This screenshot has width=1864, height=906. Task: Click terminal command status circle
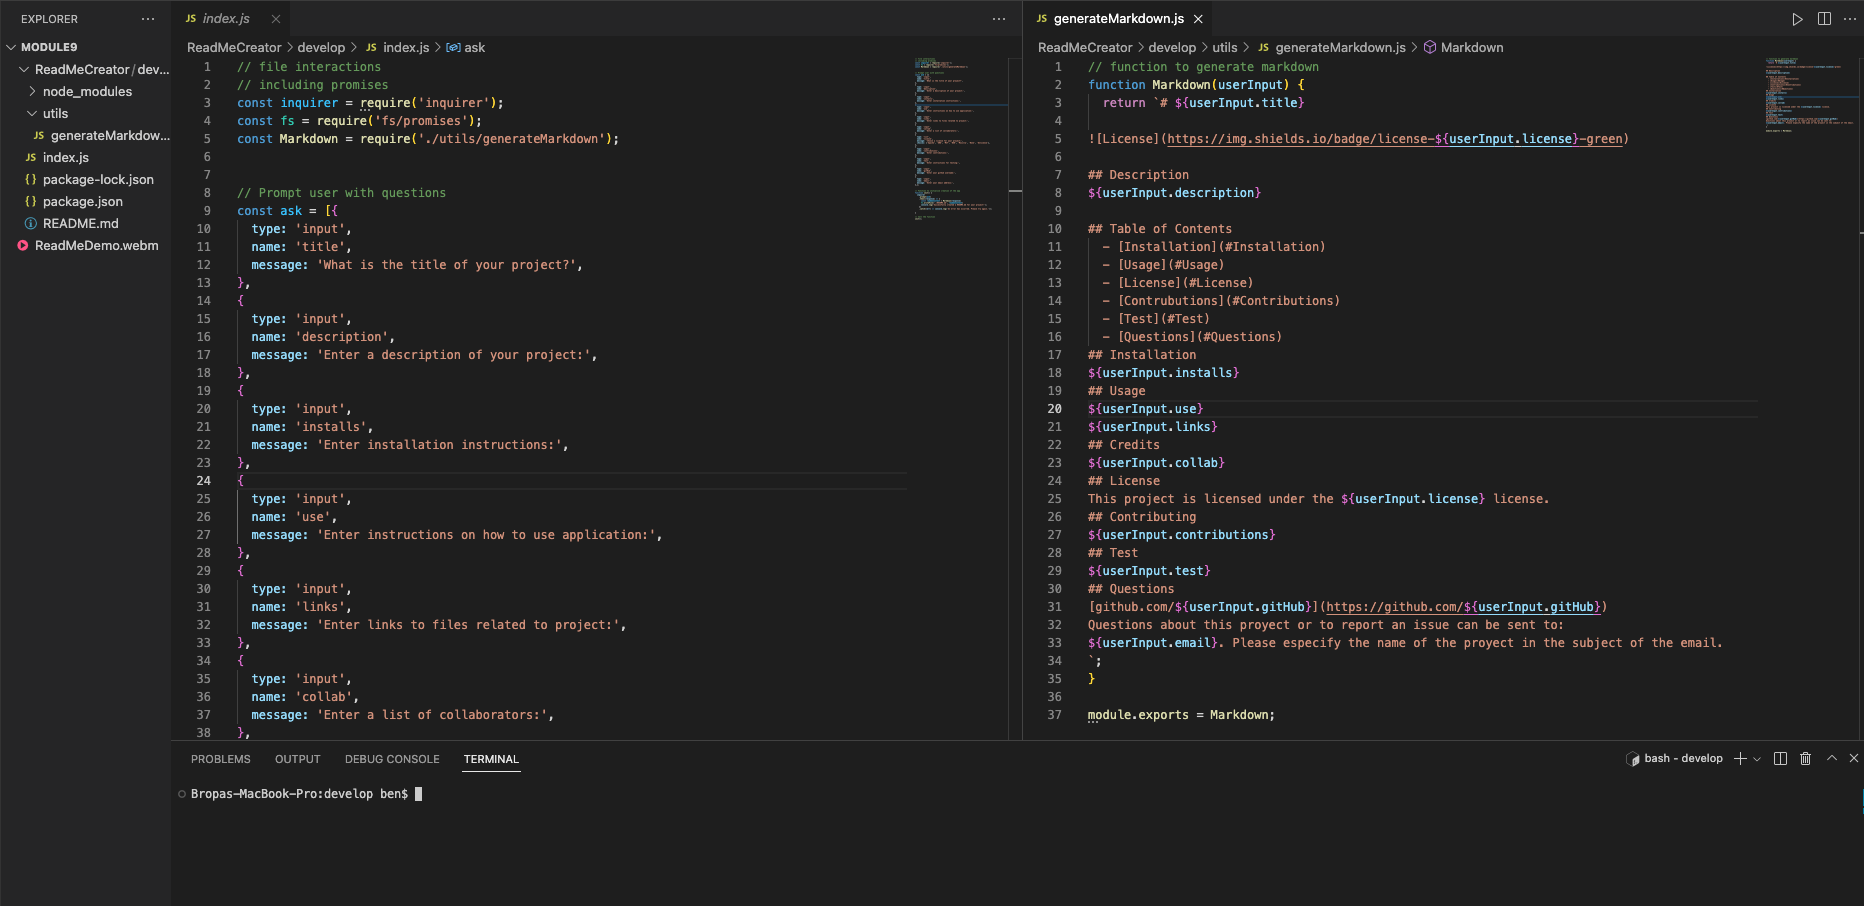(x=182, y=794)
